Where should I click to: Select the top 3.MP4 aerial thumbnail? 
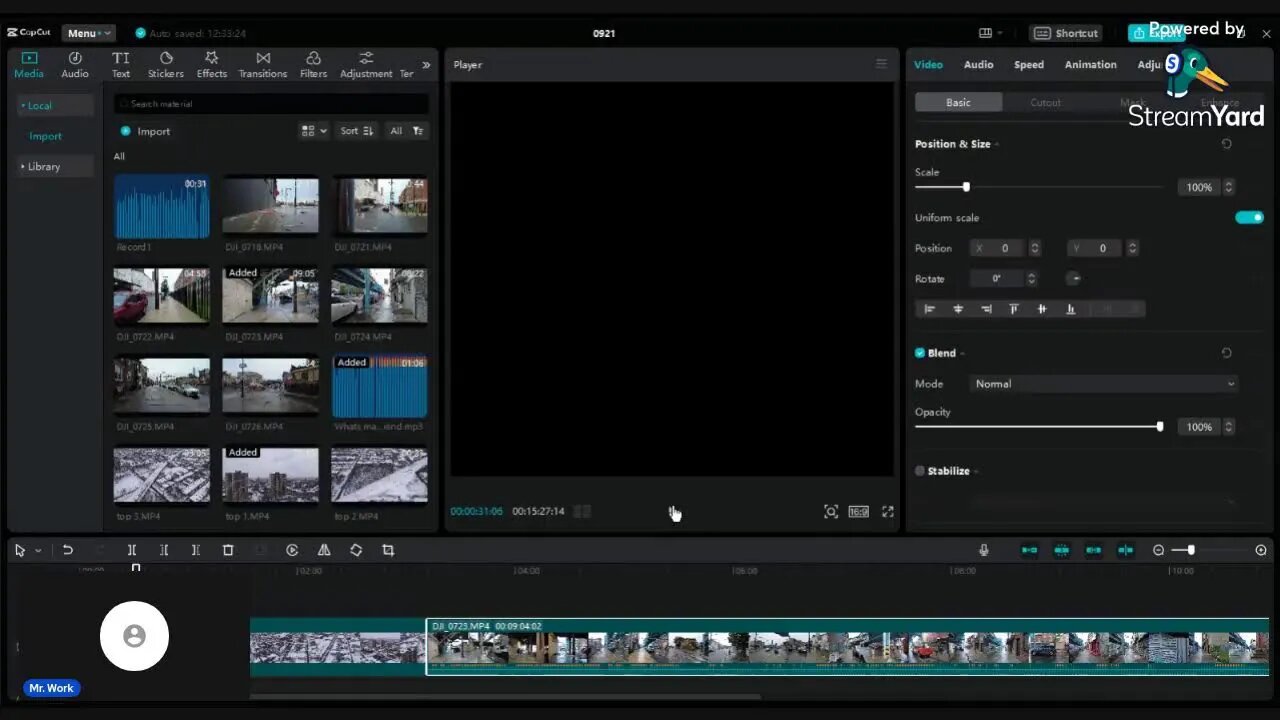(162, 475)
